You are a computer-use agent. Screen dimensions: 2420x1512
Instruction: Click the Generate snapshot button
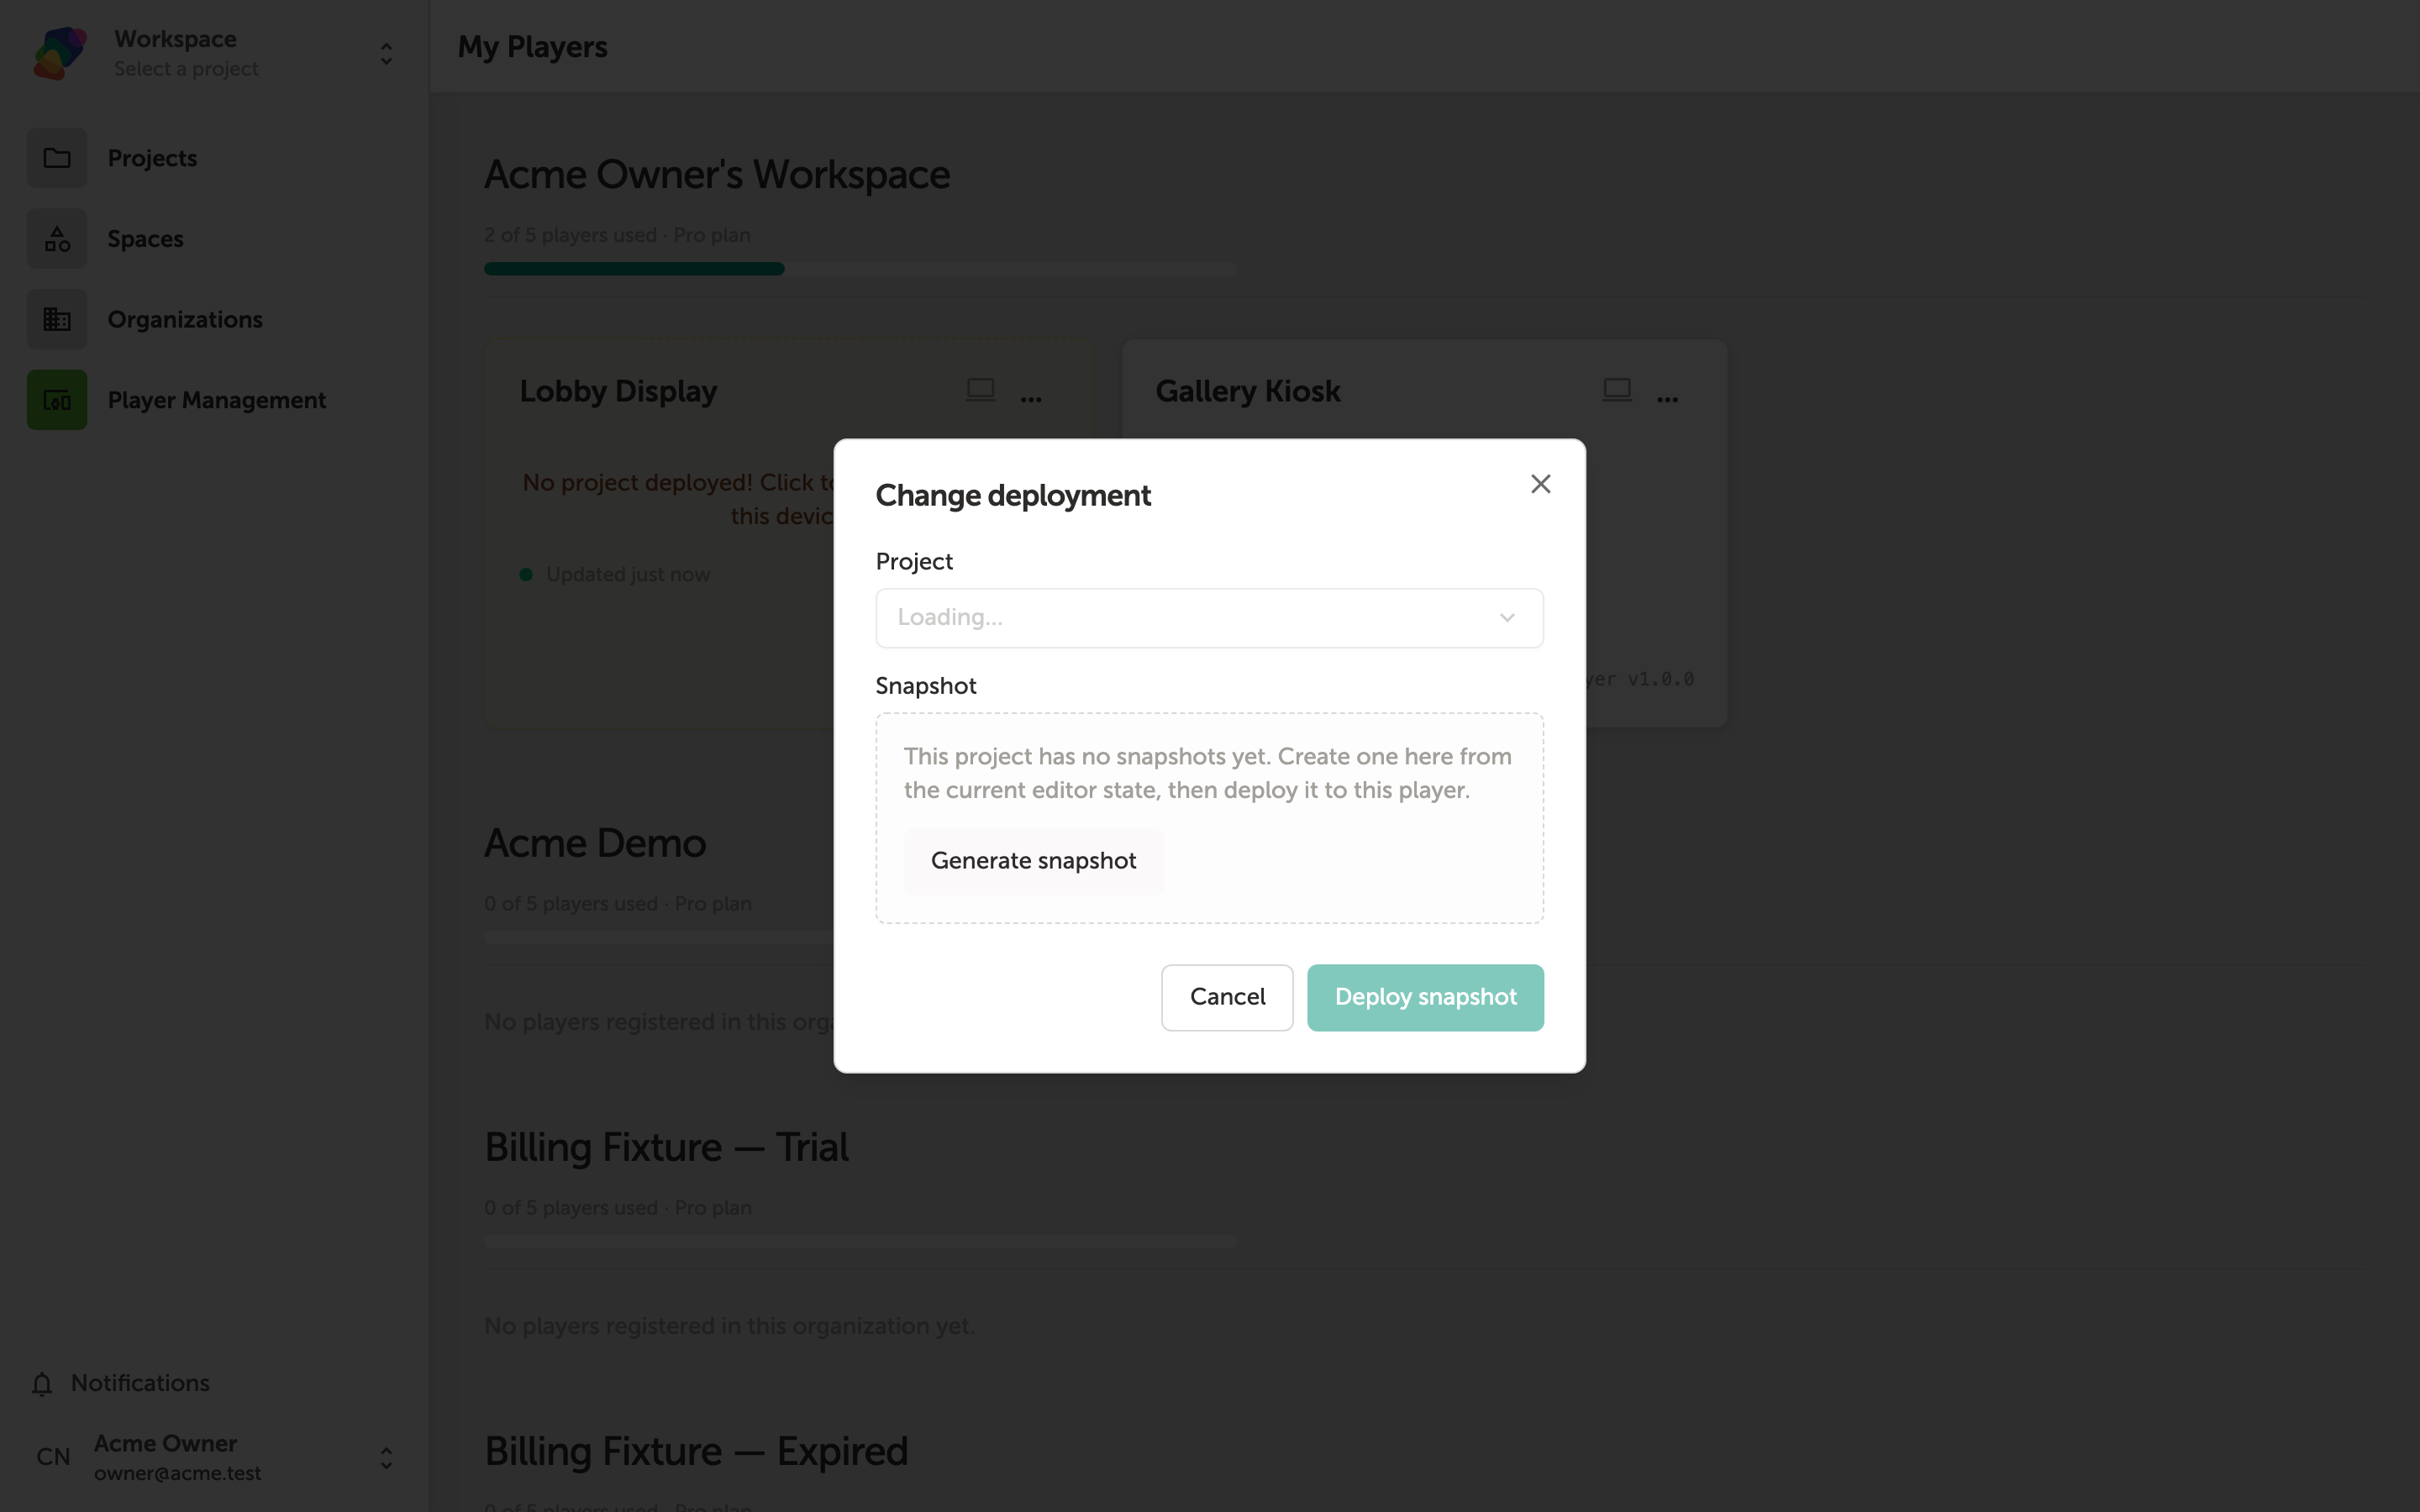1033,861
